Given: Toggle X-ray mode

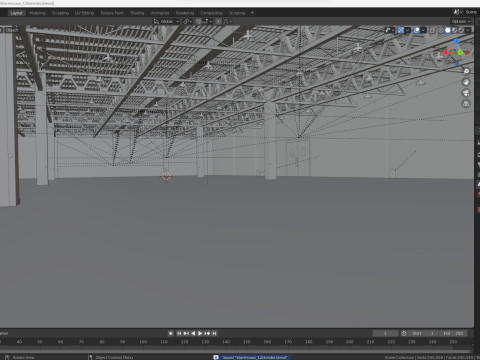Looking at the screenshot, I should point(432,30).
